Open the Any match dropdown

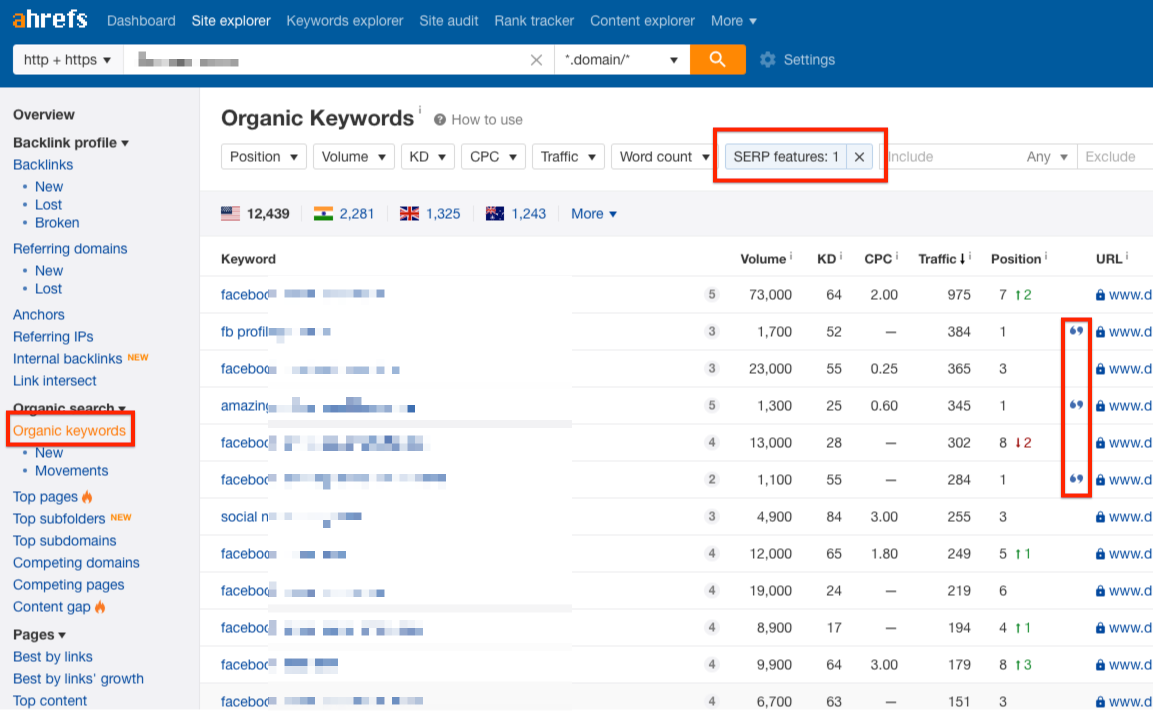click(x=1046, y=157)
